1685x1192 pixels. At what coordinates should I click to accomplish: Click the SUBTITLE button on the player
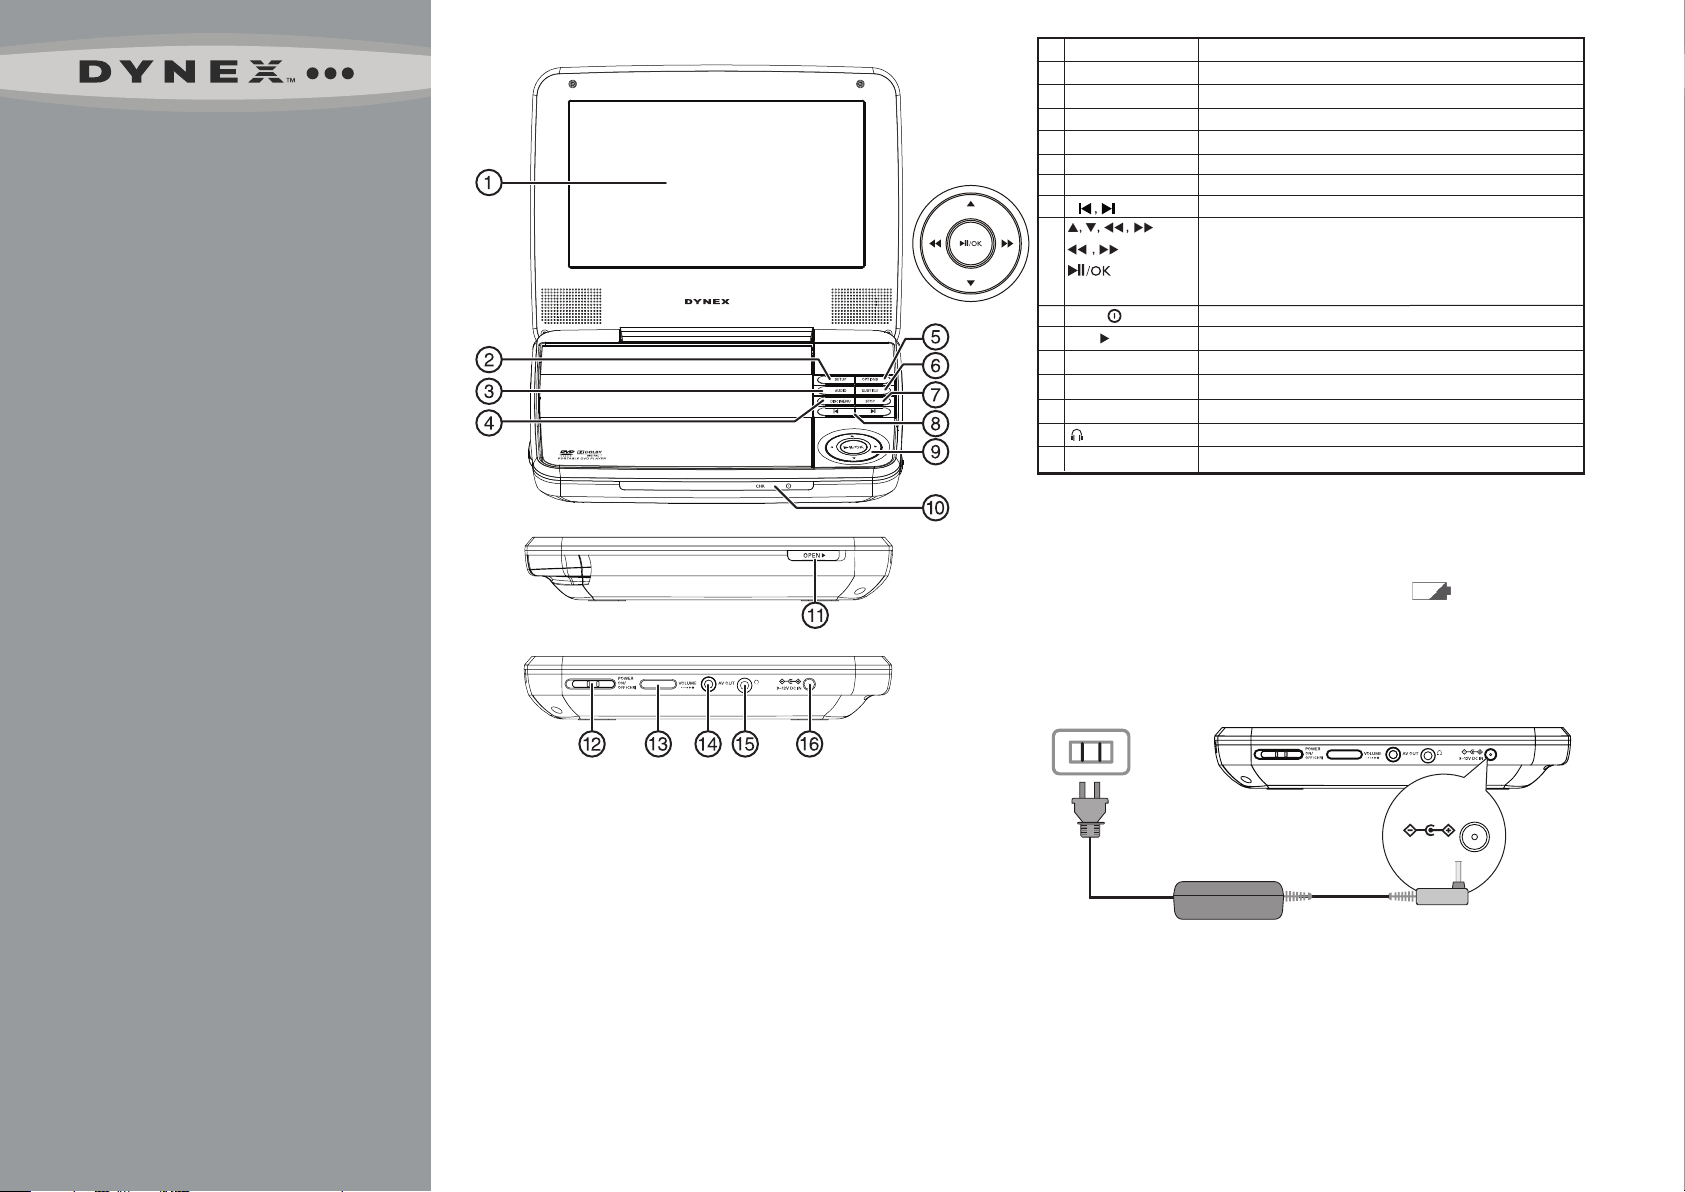[x=873, y=390]
